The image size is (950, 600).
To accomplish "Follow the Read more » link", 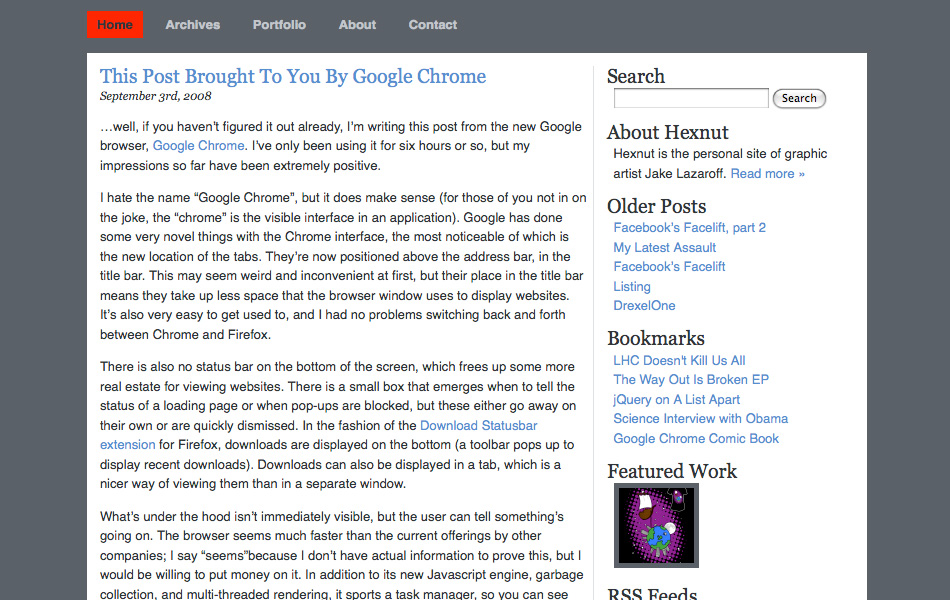I will click(768, 174).
